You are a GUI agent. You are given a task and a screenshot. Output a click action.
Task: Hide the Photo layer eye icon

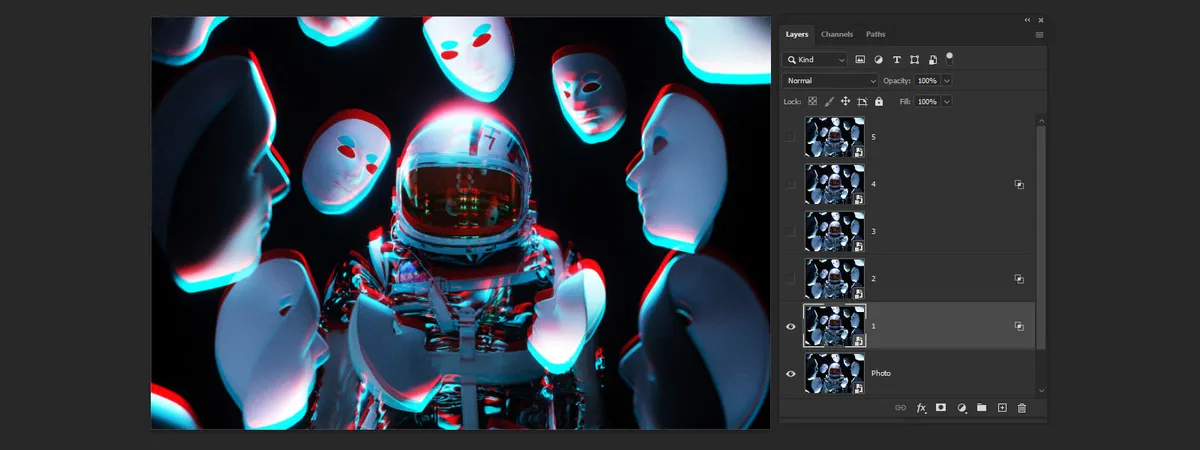791,373
